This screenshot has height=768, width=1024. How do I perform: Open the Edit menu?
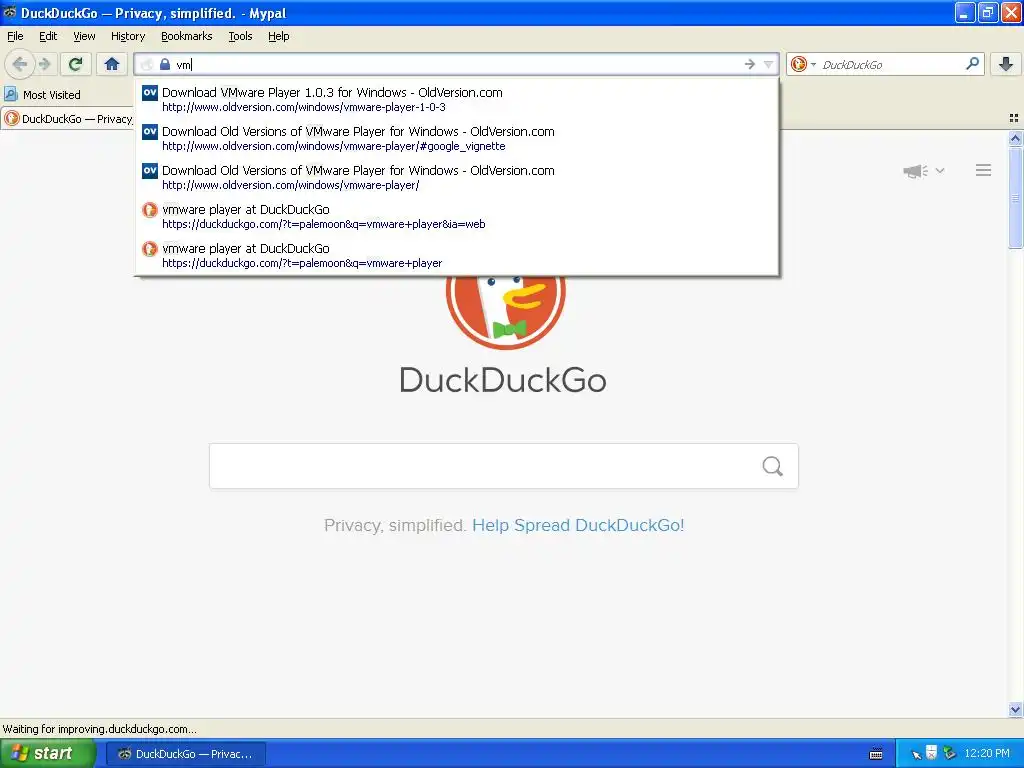point(48,36)
